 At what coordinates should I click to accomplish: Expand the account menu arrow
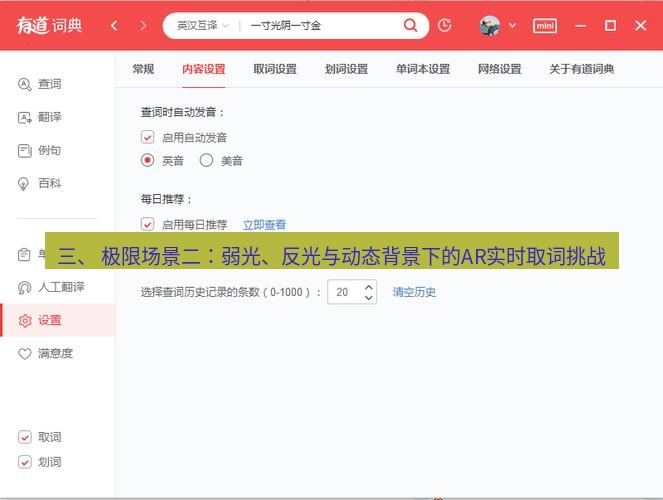coord(512,25)
